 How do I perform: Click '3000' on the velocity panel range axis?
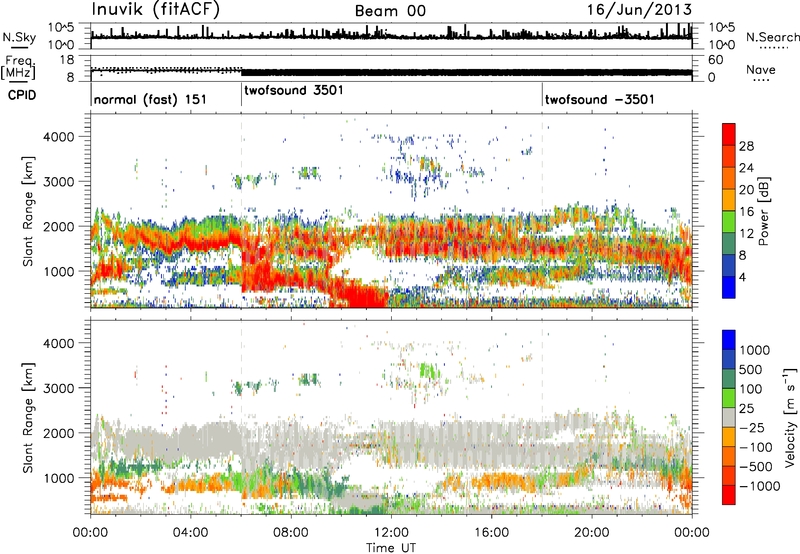click(x=59, y=388)
